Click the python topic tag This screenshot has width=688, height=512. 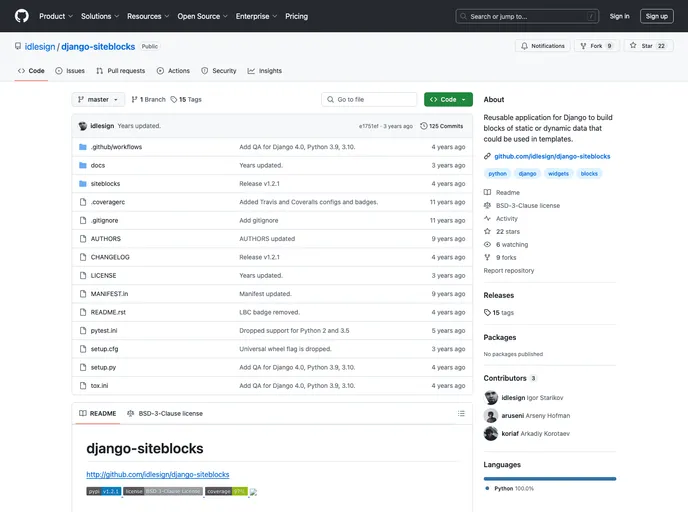[498, 174]
